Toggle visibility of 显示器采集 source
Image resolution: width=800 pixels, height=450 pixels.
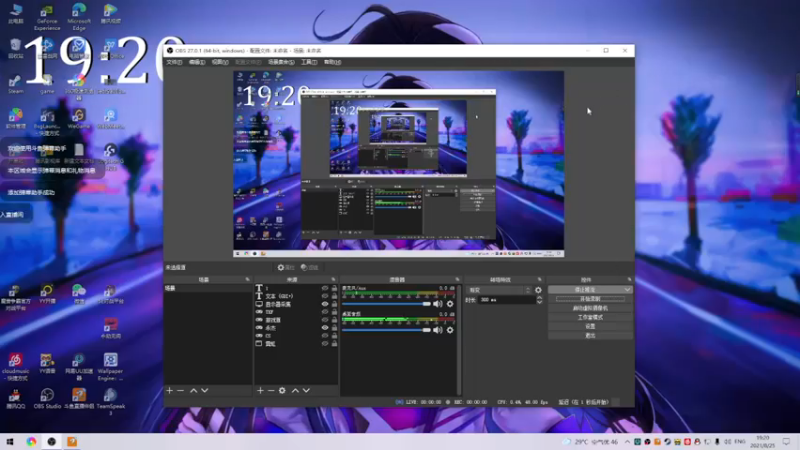pyautogui.click(x=324, y=305)
